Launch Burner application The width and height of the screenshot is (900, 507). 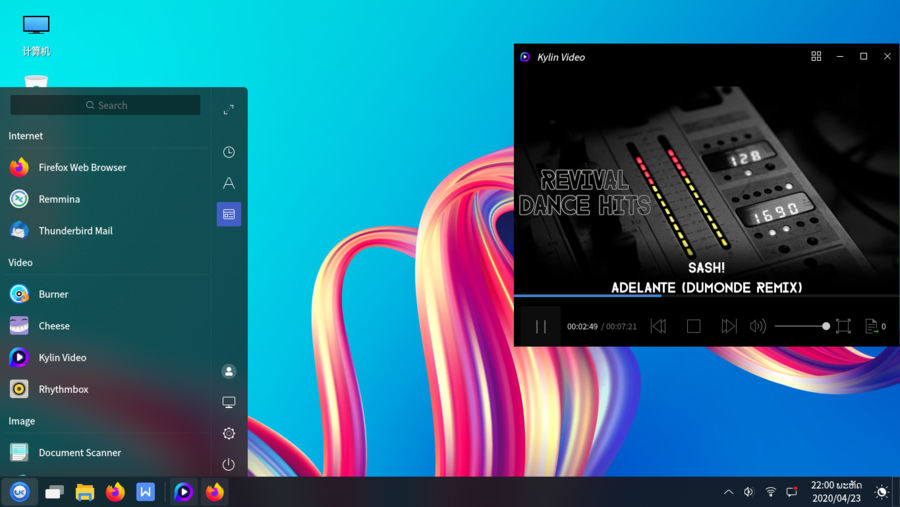tap(107, 294)
